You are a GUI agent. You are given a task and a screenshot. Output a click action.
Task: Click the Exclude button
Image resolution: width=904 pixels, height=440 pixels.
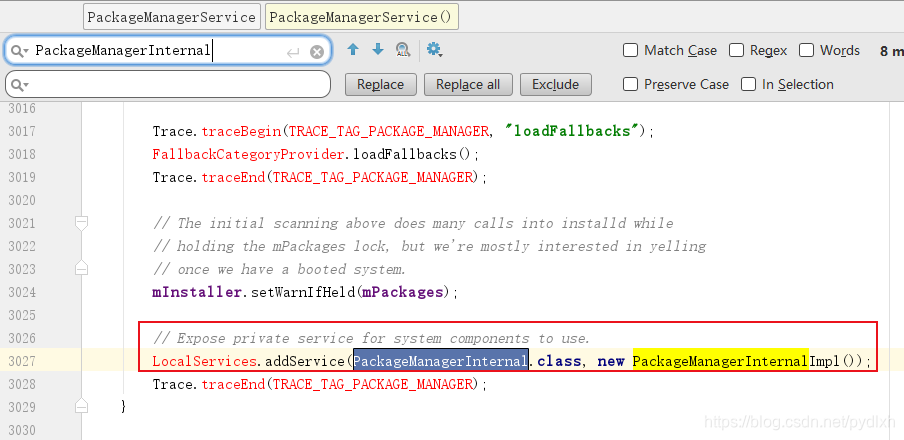pos(555,84)
